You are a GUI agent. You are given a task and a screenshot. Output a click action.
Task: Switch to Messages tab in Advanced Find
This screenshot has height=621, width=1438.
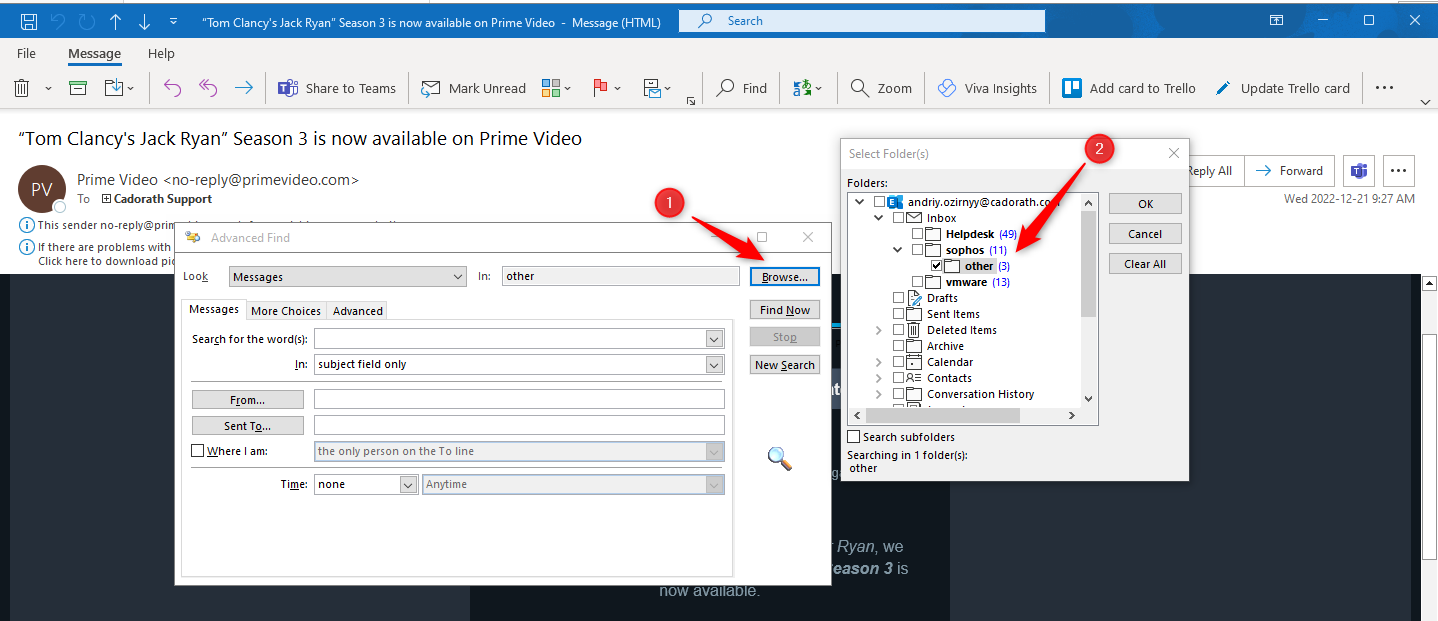coord(214,310)
